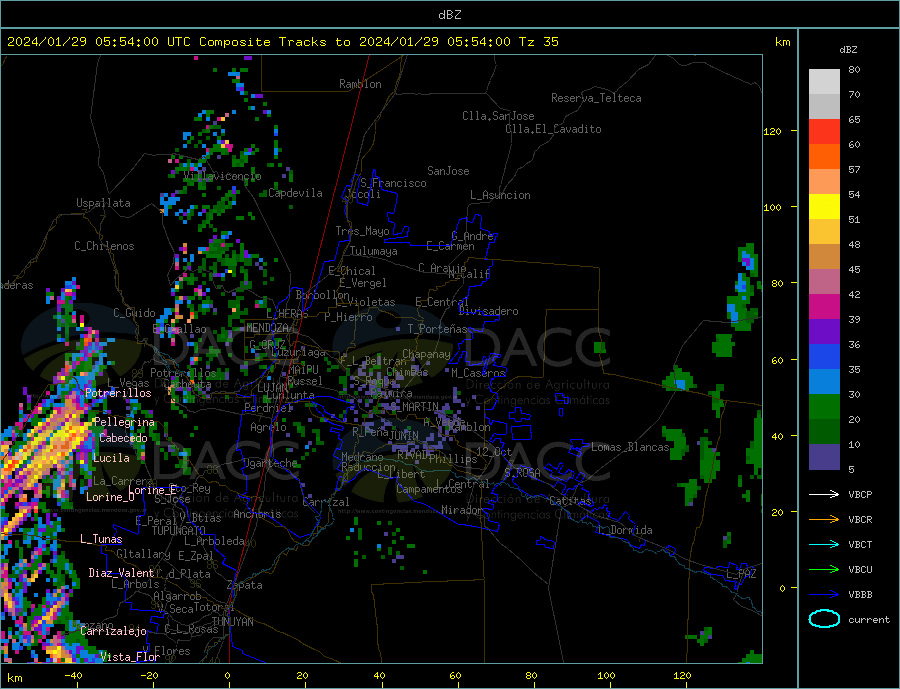Click the Divisadero label in blue
900x689 pixels.
click(x=488, y=311)
